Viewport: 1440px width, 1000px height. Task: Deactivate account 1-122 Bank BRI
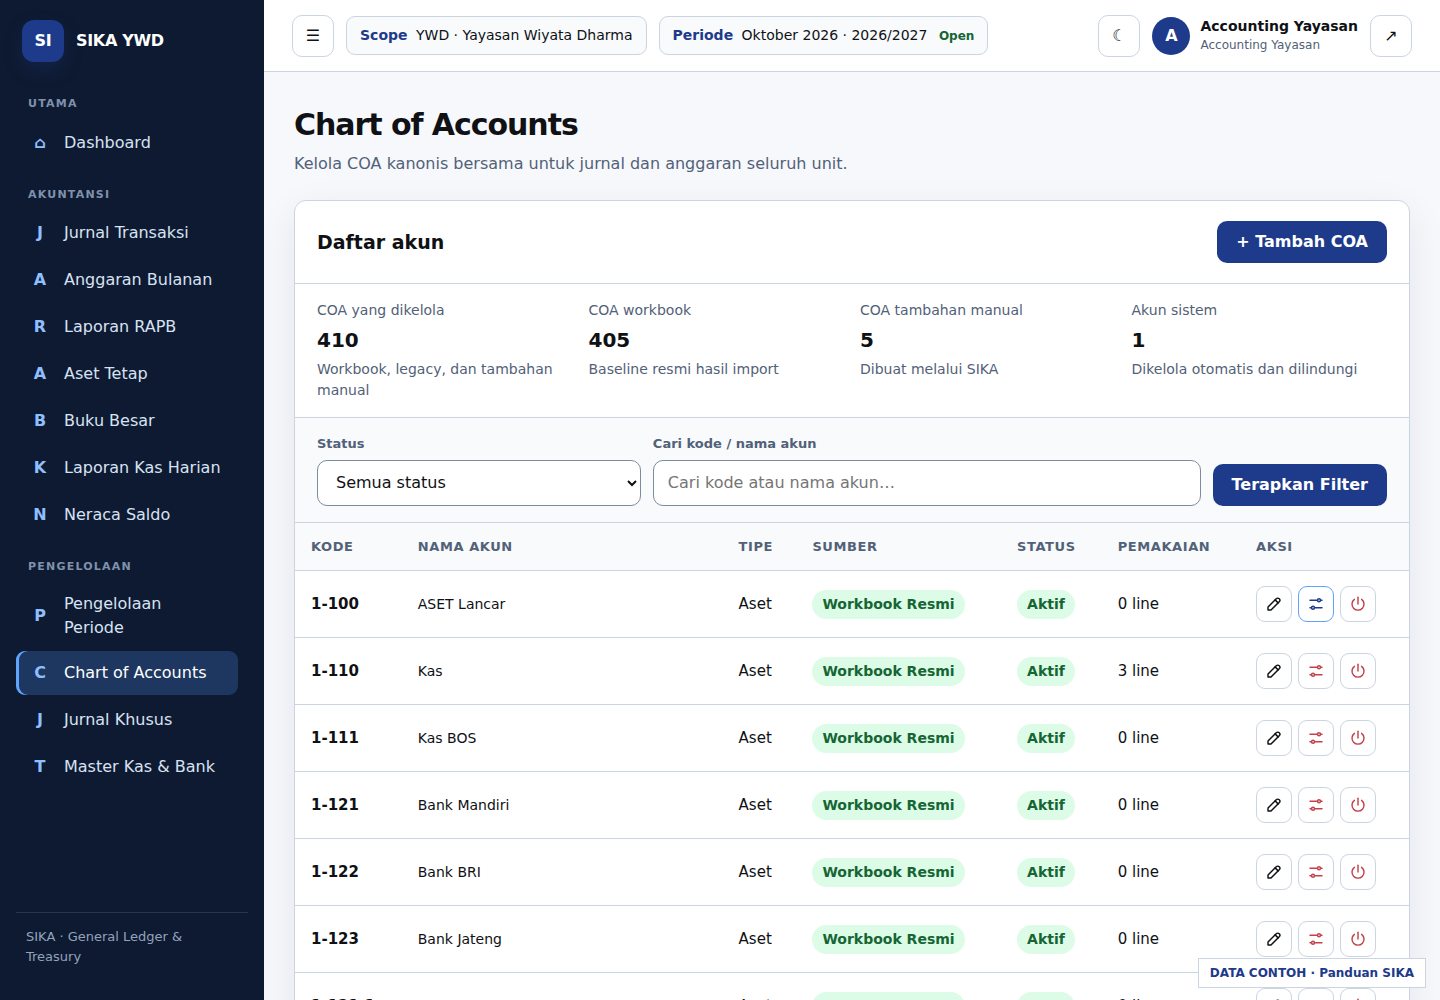pos(1358,872)
